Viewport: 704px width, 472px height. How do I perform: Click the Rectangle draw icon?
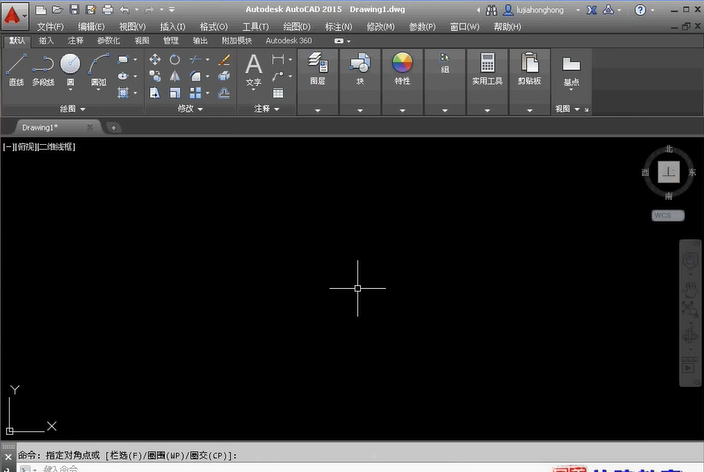coord(123,59)
